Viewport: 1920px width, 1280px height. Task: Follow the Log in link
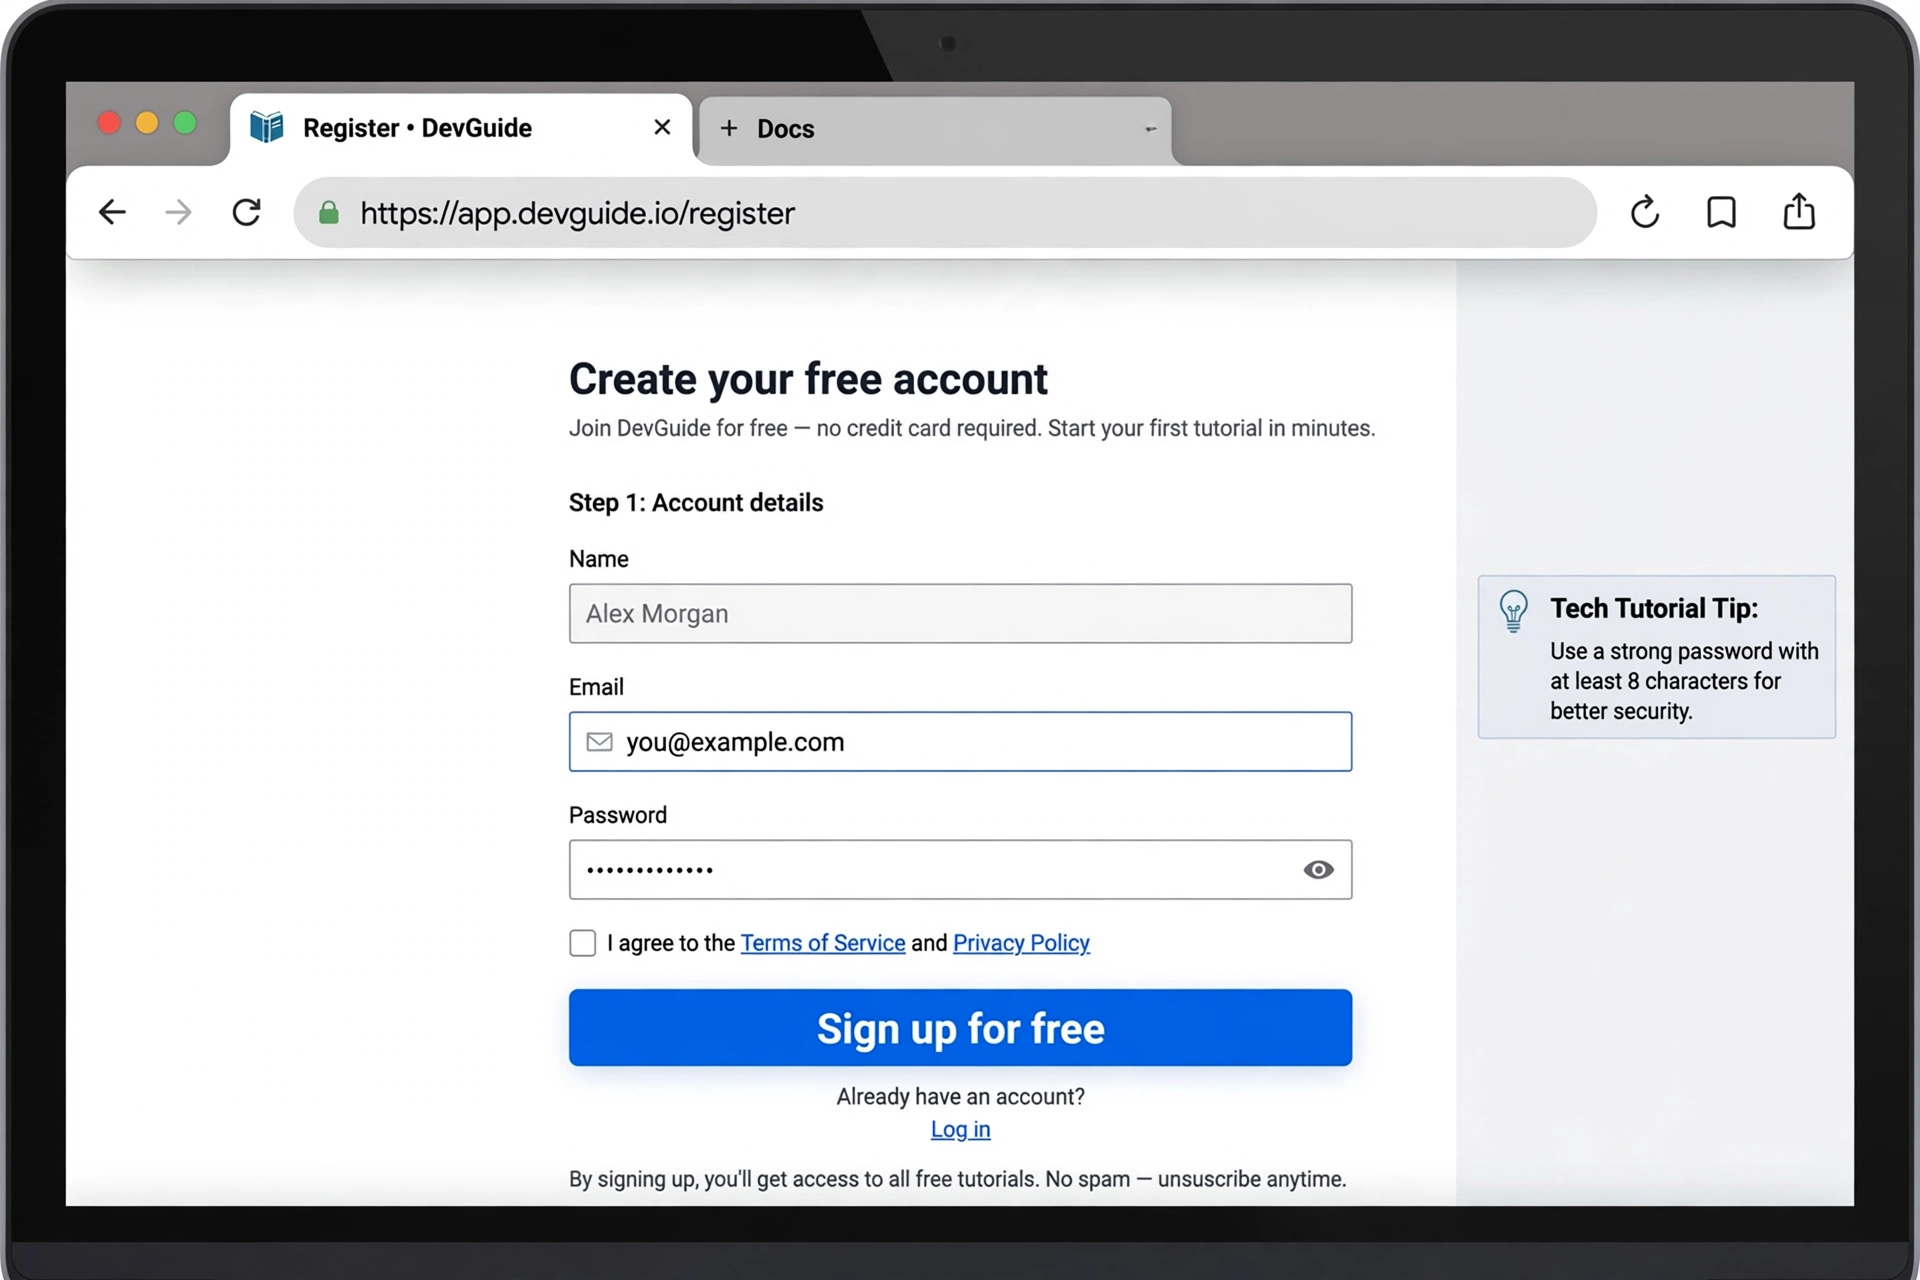[x=960, y=1129]
